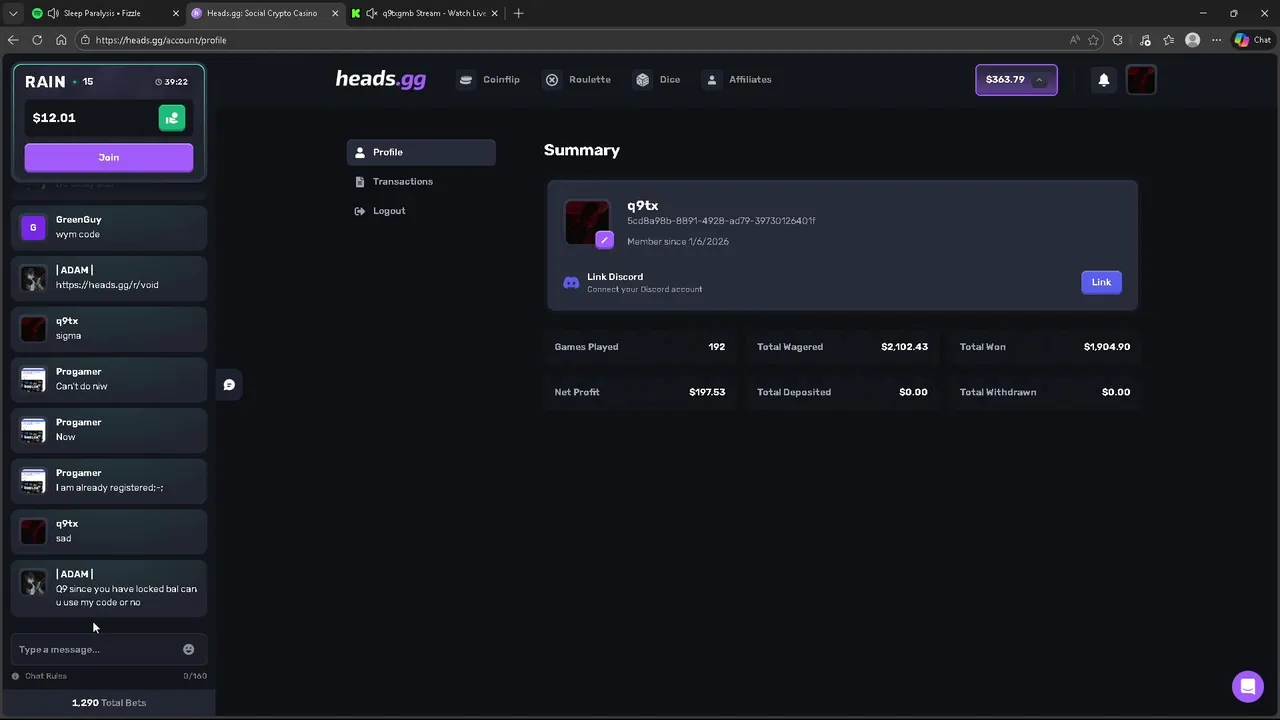
Task: Select Profile in account sidebar
Action: [421, 152]
